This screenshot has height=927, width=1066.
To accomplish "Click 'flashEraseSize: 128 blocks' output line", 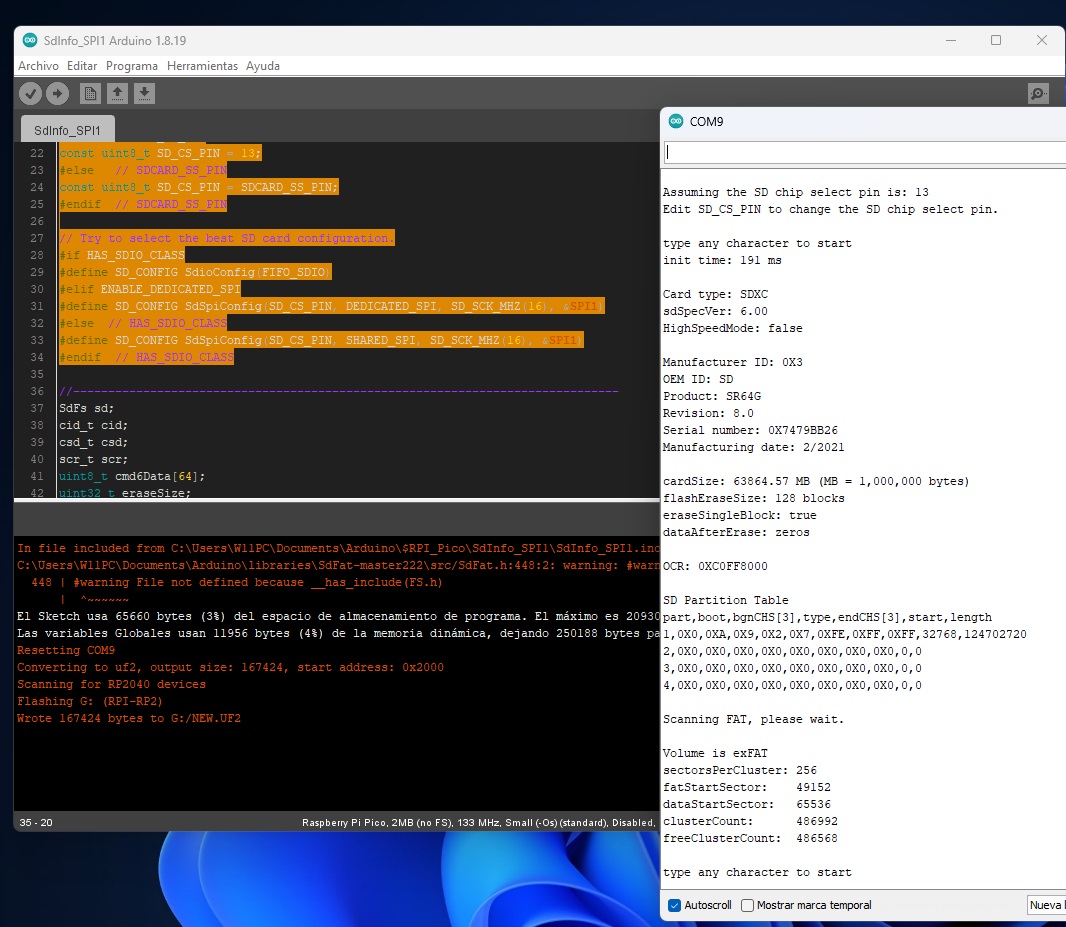I will [x=753, y=498].
